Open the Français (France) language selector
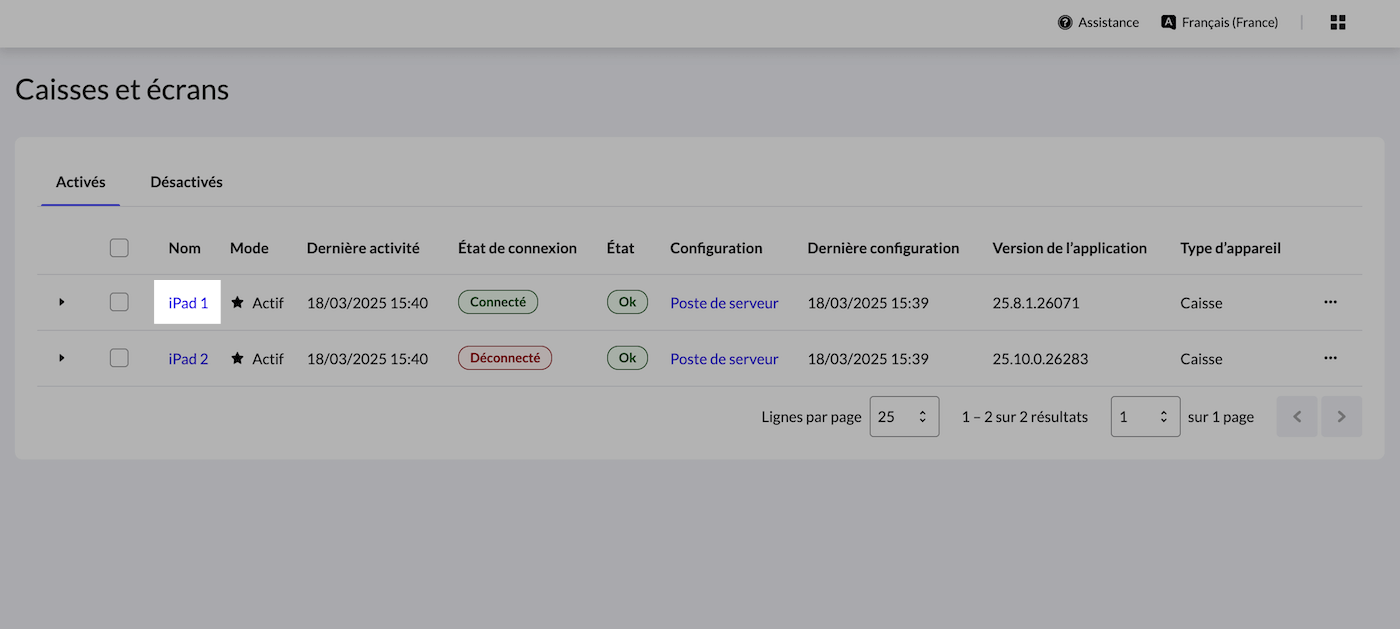The width and height of the screenshot is (1400, 629). [x=1219, y=22]
